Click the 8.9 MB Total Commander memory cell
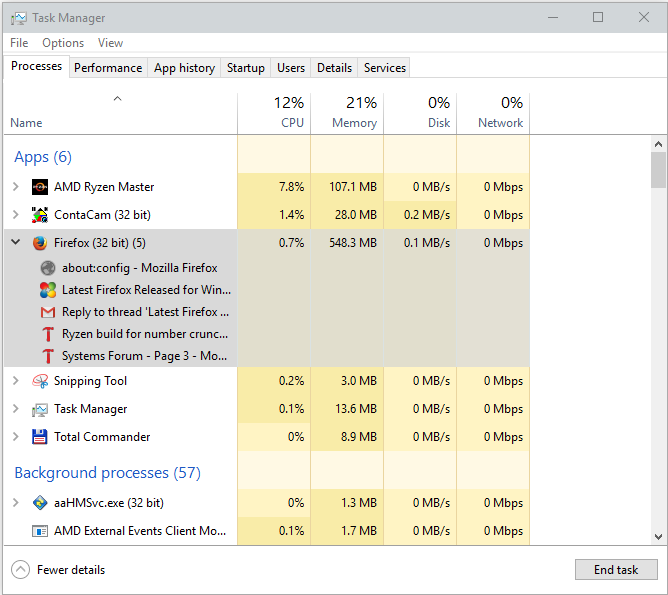The width and height of the screenshot is (668, 595). coord(347,437)
